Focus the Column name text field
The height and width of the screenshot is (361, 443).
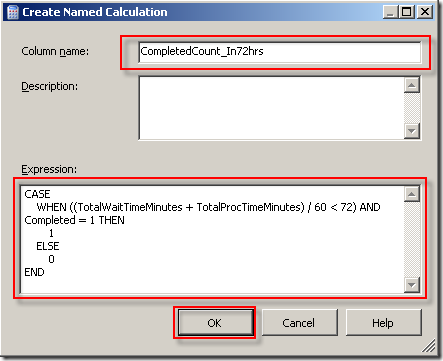pyautogui.click(x=280, y=52)
